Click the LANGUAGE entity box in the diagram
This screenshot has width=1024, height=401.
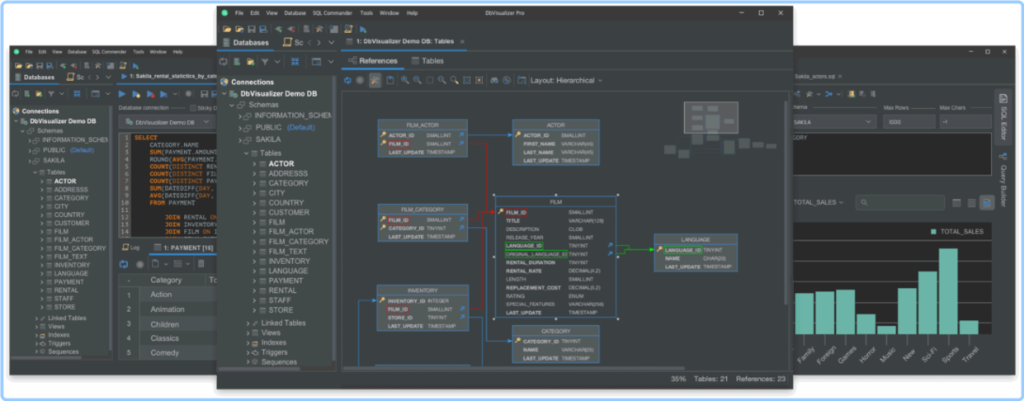(x=696, y=253)
